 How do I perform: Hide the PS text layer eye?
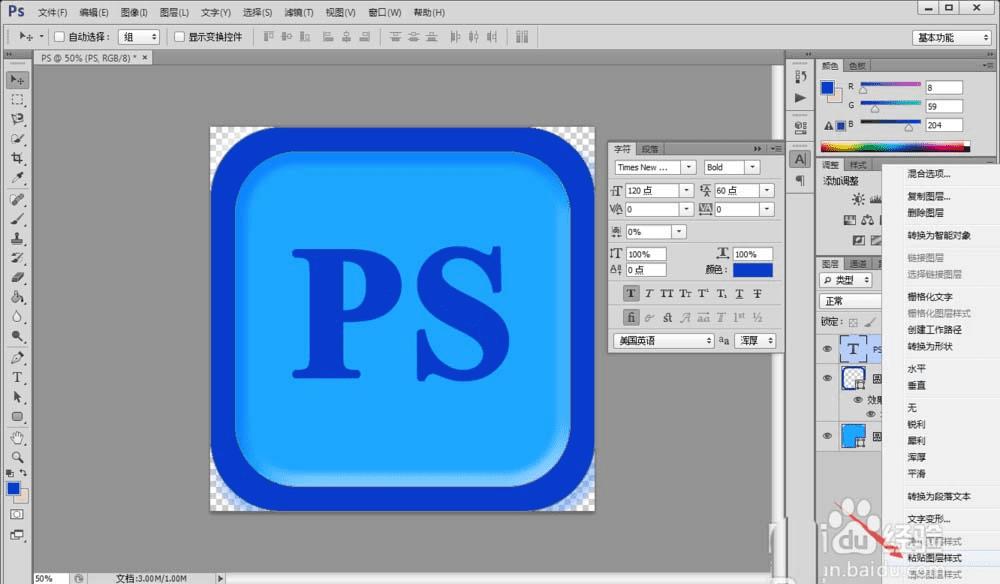click(827, 349)
